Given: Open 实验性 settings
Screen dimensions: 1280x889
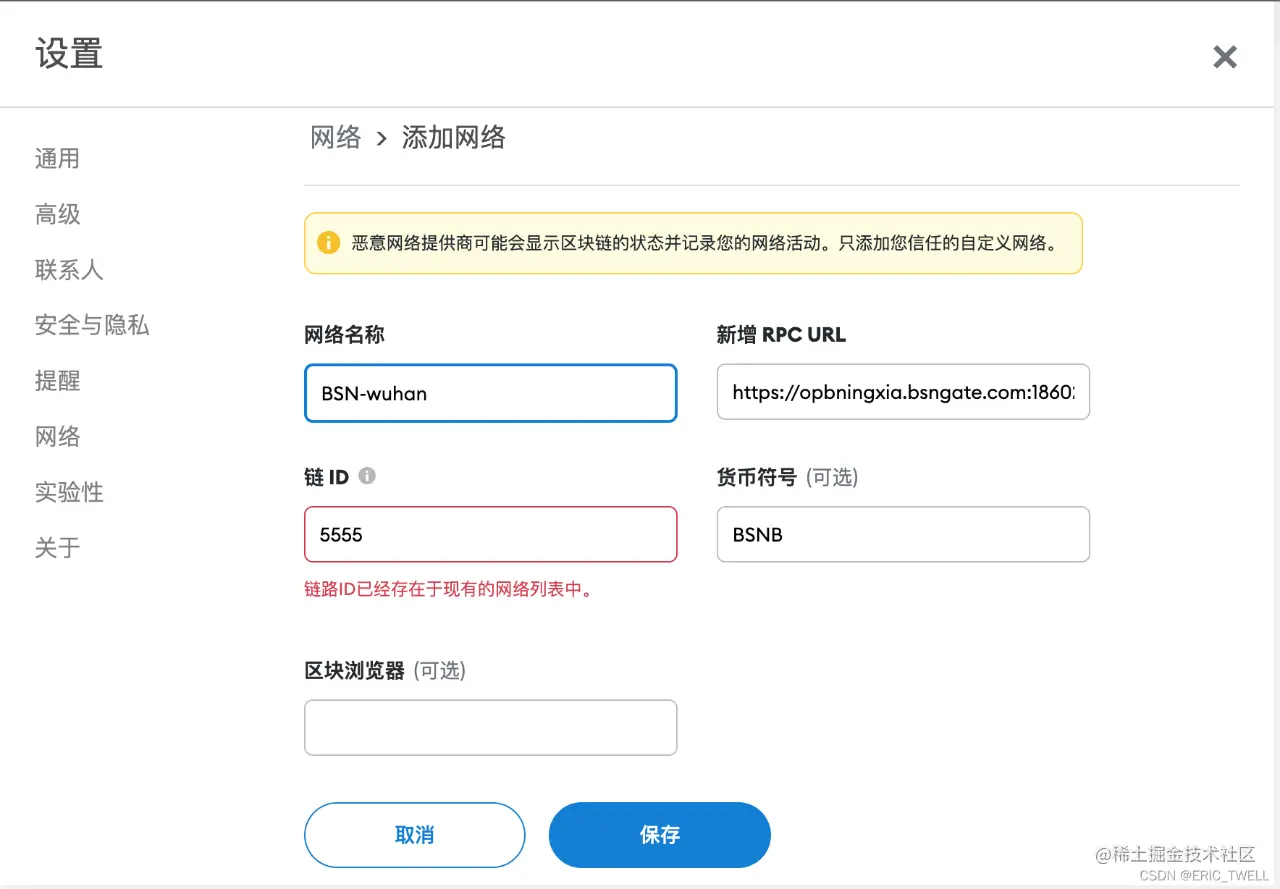Looking at the screenshot, I should pyautogui.click(x=69, y=492).
